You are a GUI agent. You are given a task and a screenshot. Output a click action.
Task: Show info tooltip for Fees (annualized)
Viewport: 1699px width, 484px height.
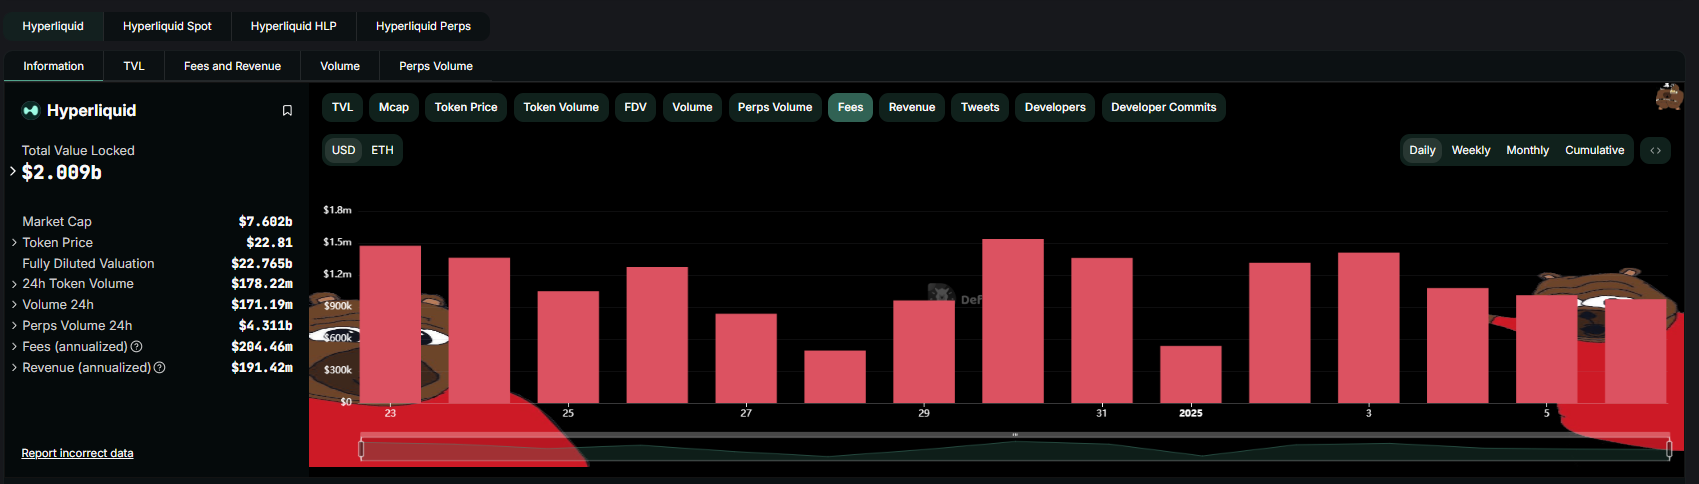point(137,347)
